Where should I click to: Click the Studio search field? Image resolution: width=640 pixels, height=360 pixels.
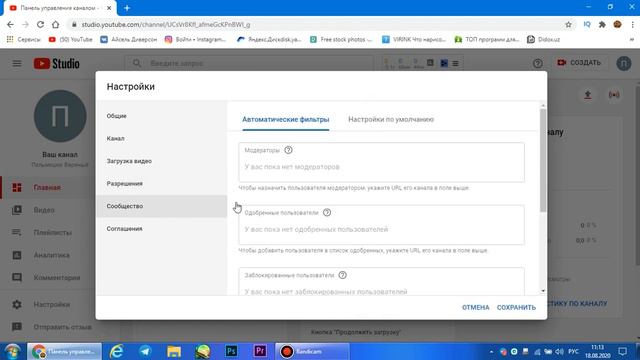pos(249,63)
